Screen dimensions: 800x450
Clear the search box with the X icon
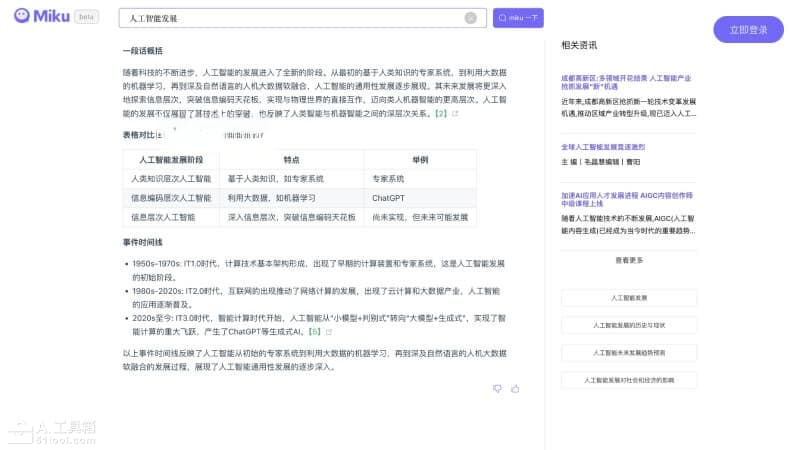point(470,18)
